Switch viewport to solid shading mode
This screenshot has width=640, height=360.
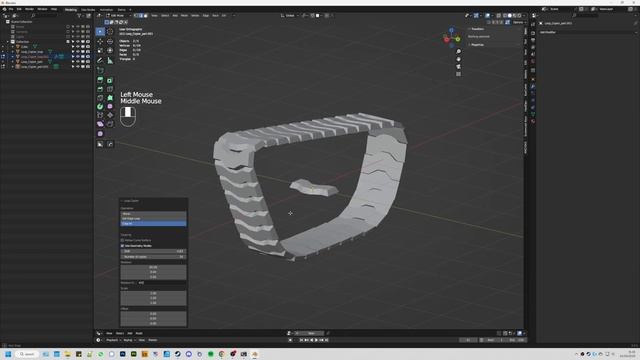[509, 16]
